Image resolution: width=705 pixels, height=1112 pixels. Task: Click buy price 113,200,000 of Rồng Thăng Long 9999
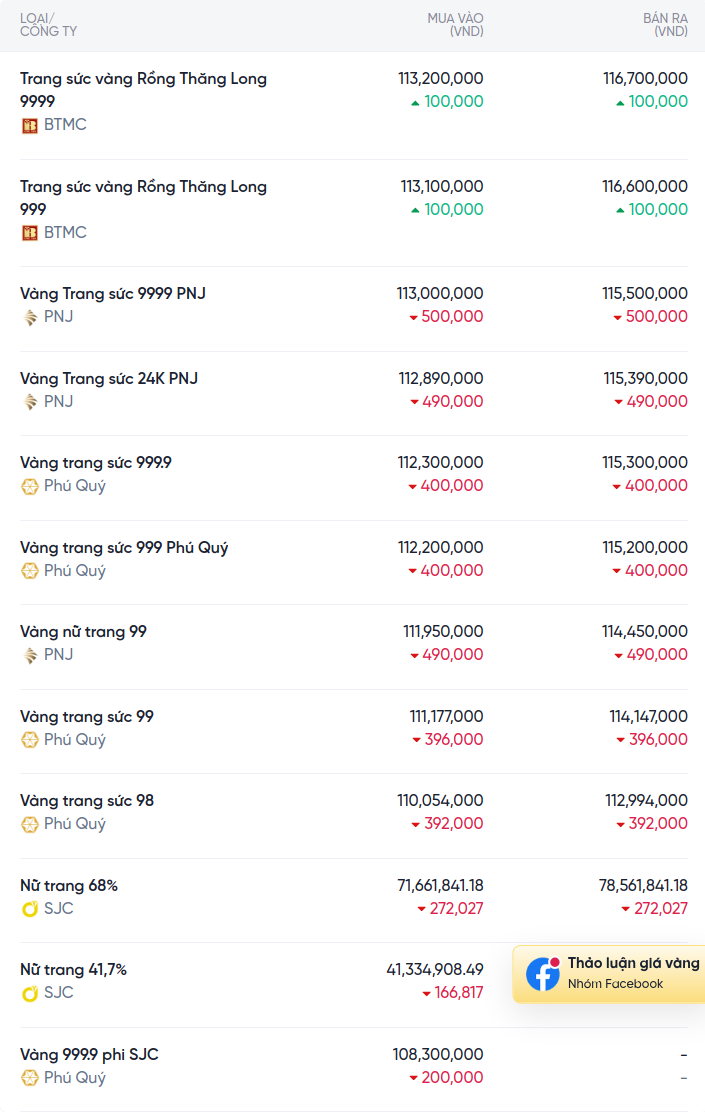click(x=440, y=78)
